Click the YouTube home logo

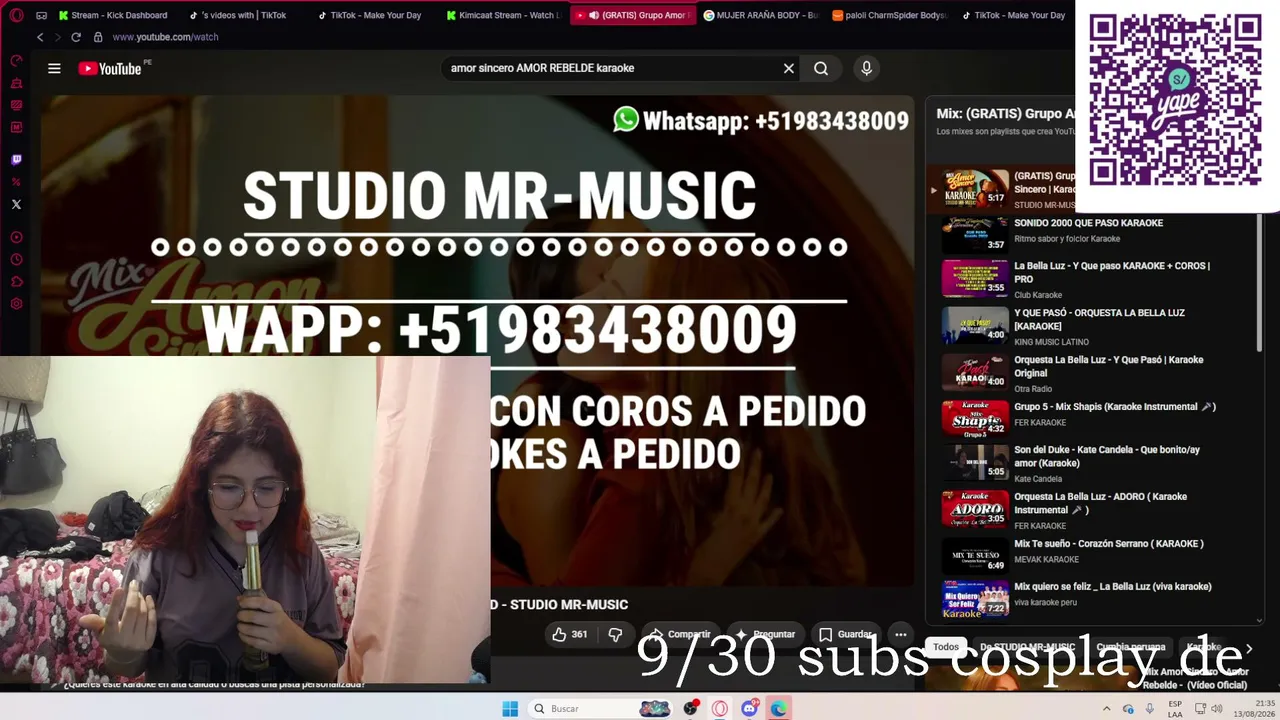(110, 68)
